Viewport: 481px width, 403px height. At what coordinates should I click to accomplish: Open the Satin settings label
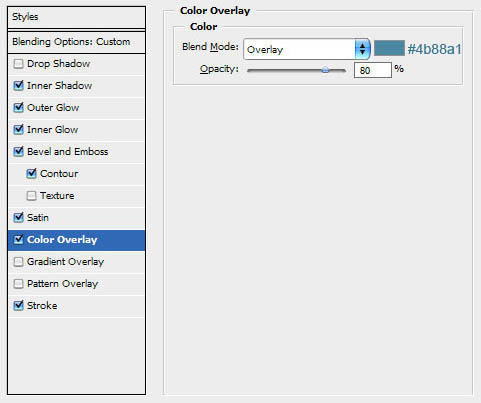(38, 218)
